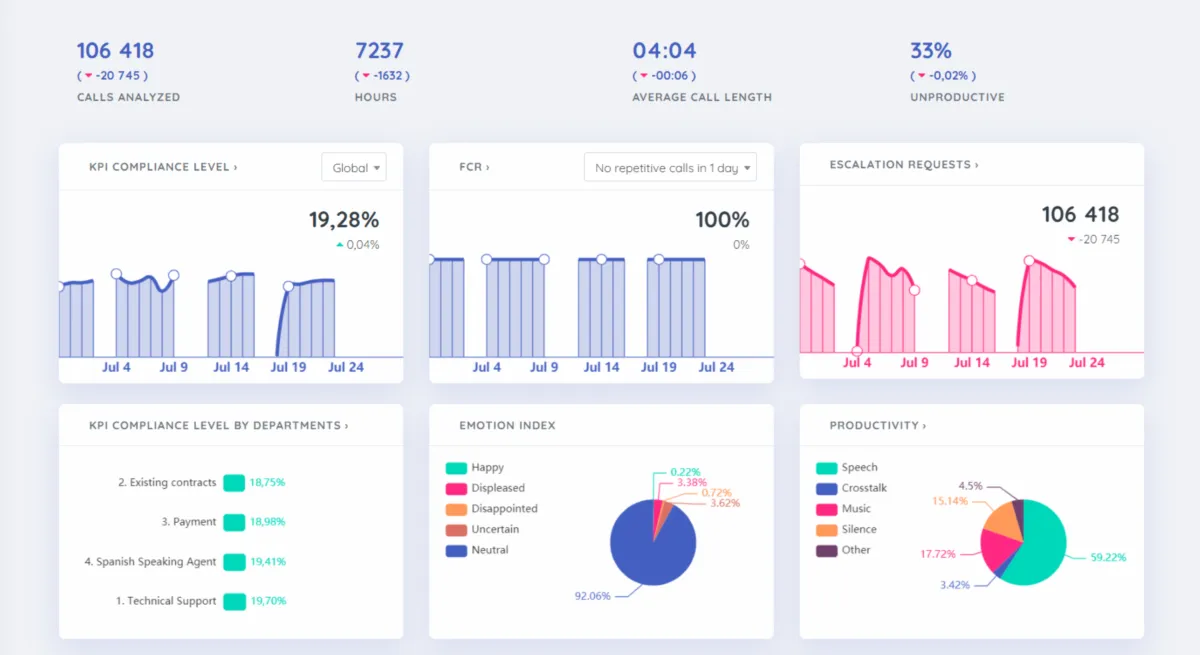Select the Existing contracts compliance bar

tap(234, 482)
